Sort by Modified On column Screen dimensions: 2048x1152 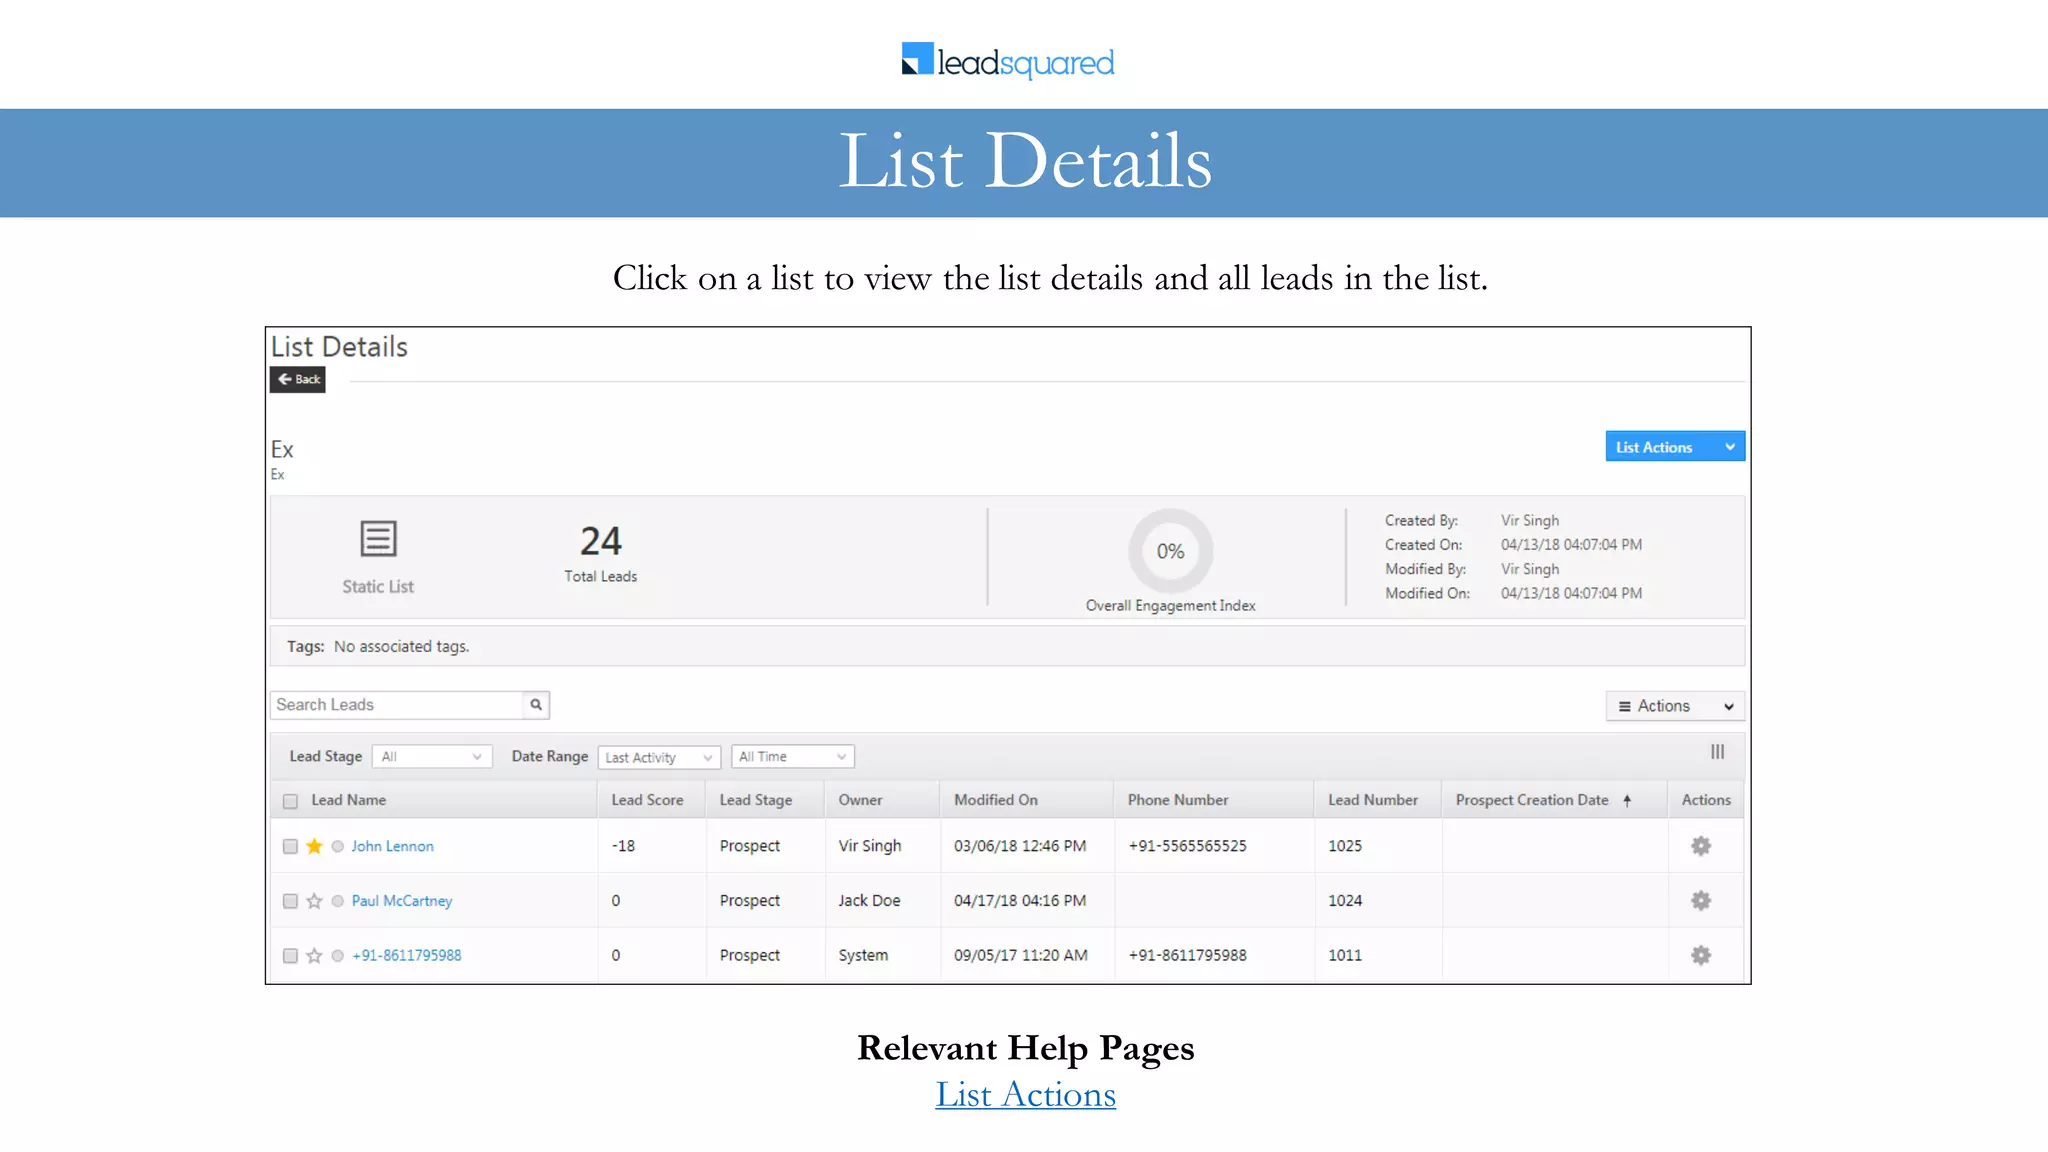pos(996,800)
